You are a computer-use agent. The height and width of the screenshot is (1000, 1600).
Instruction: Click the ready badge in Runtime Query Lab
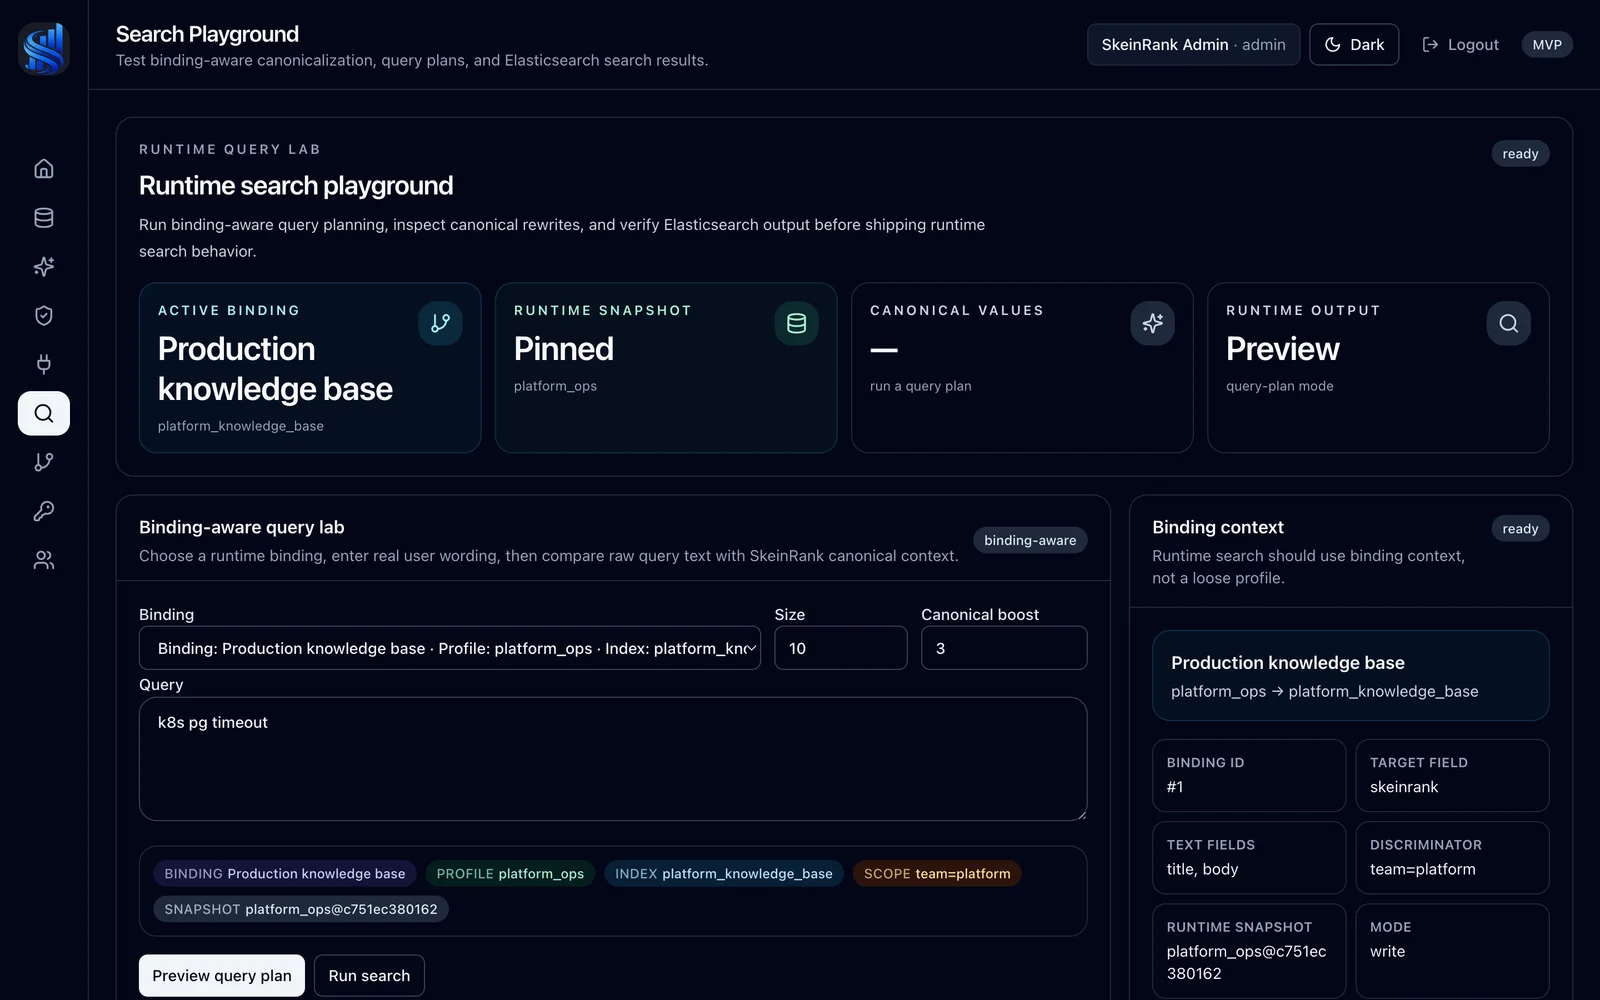[x=1520, y=154]
